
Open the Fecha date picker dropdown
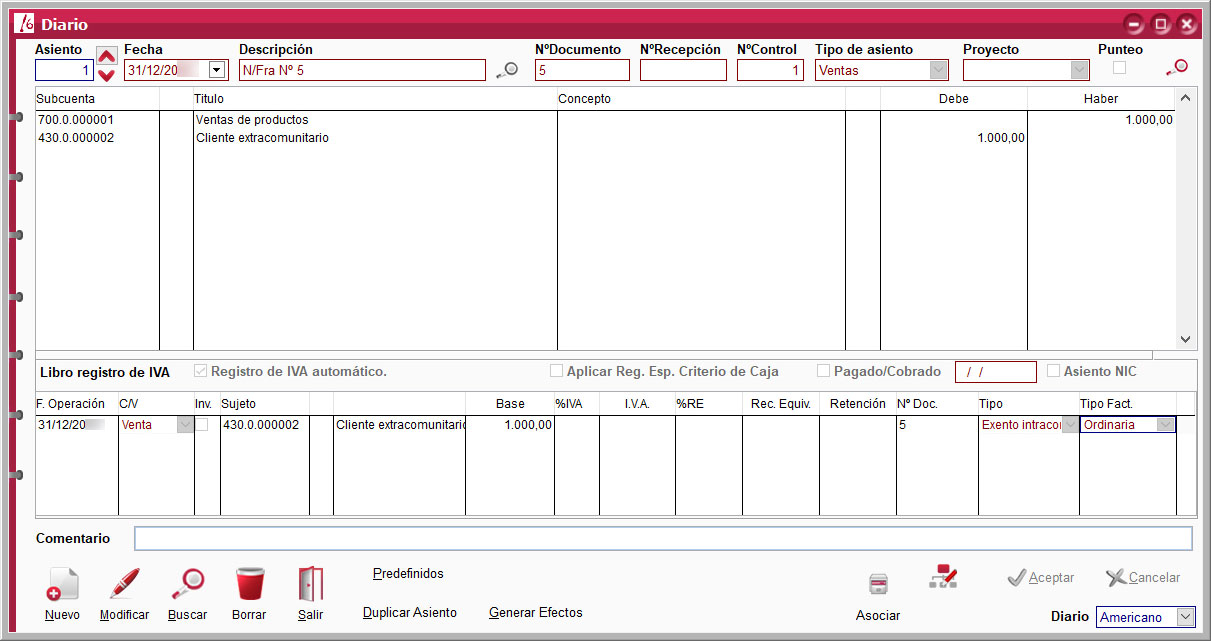click(x=217, y=70)
